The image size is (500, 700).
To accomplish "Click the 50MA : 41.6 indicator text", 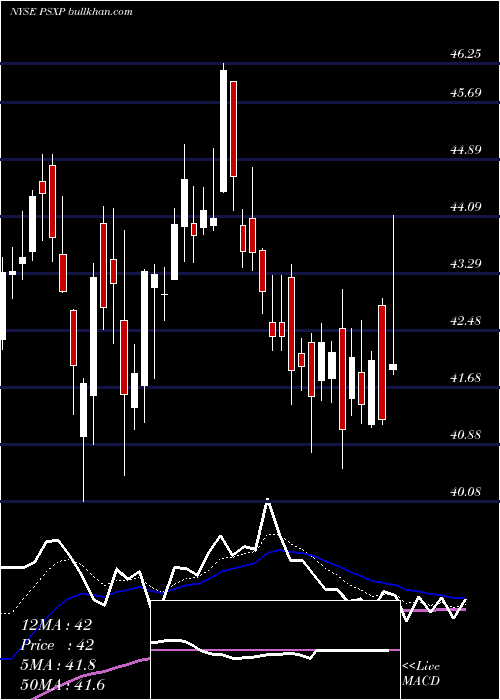I will (63, 684).
